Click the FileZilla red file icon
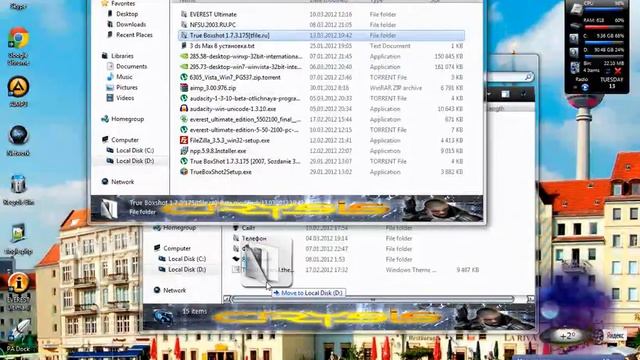 click(x=184, y=140)
